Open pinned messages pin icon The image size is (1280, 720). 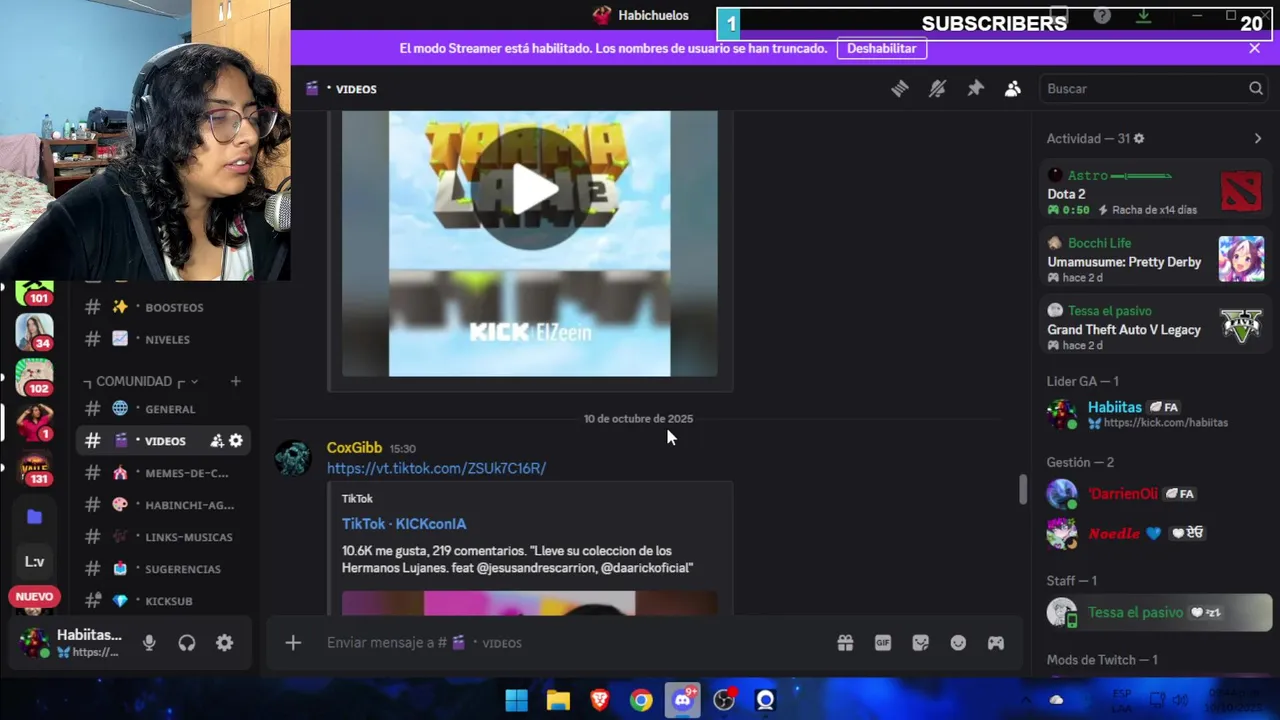975,89
